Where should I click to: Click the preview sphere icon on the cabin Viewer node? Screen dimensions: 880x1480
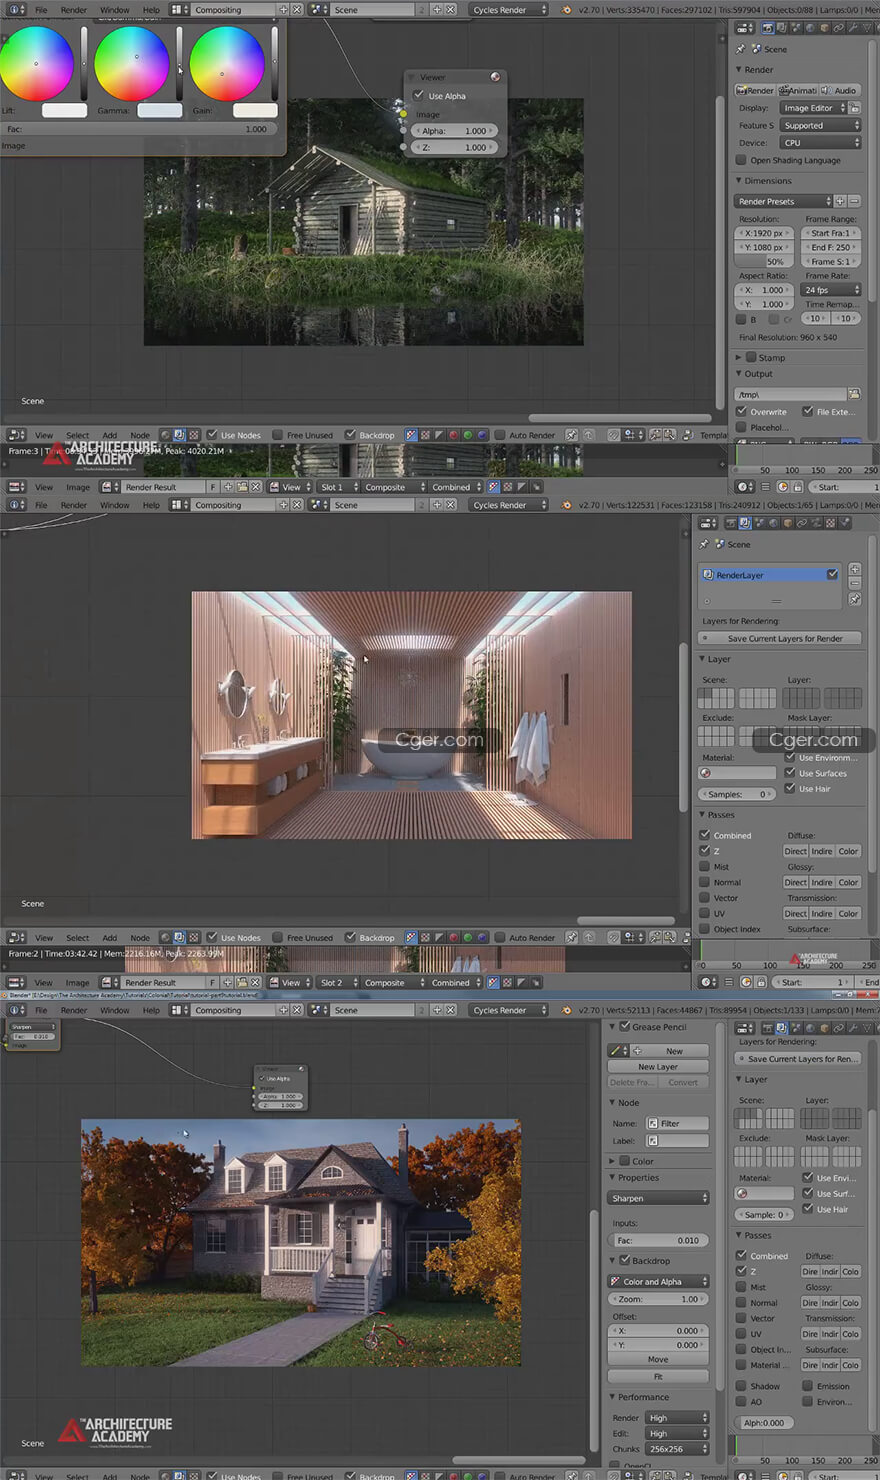495,77
